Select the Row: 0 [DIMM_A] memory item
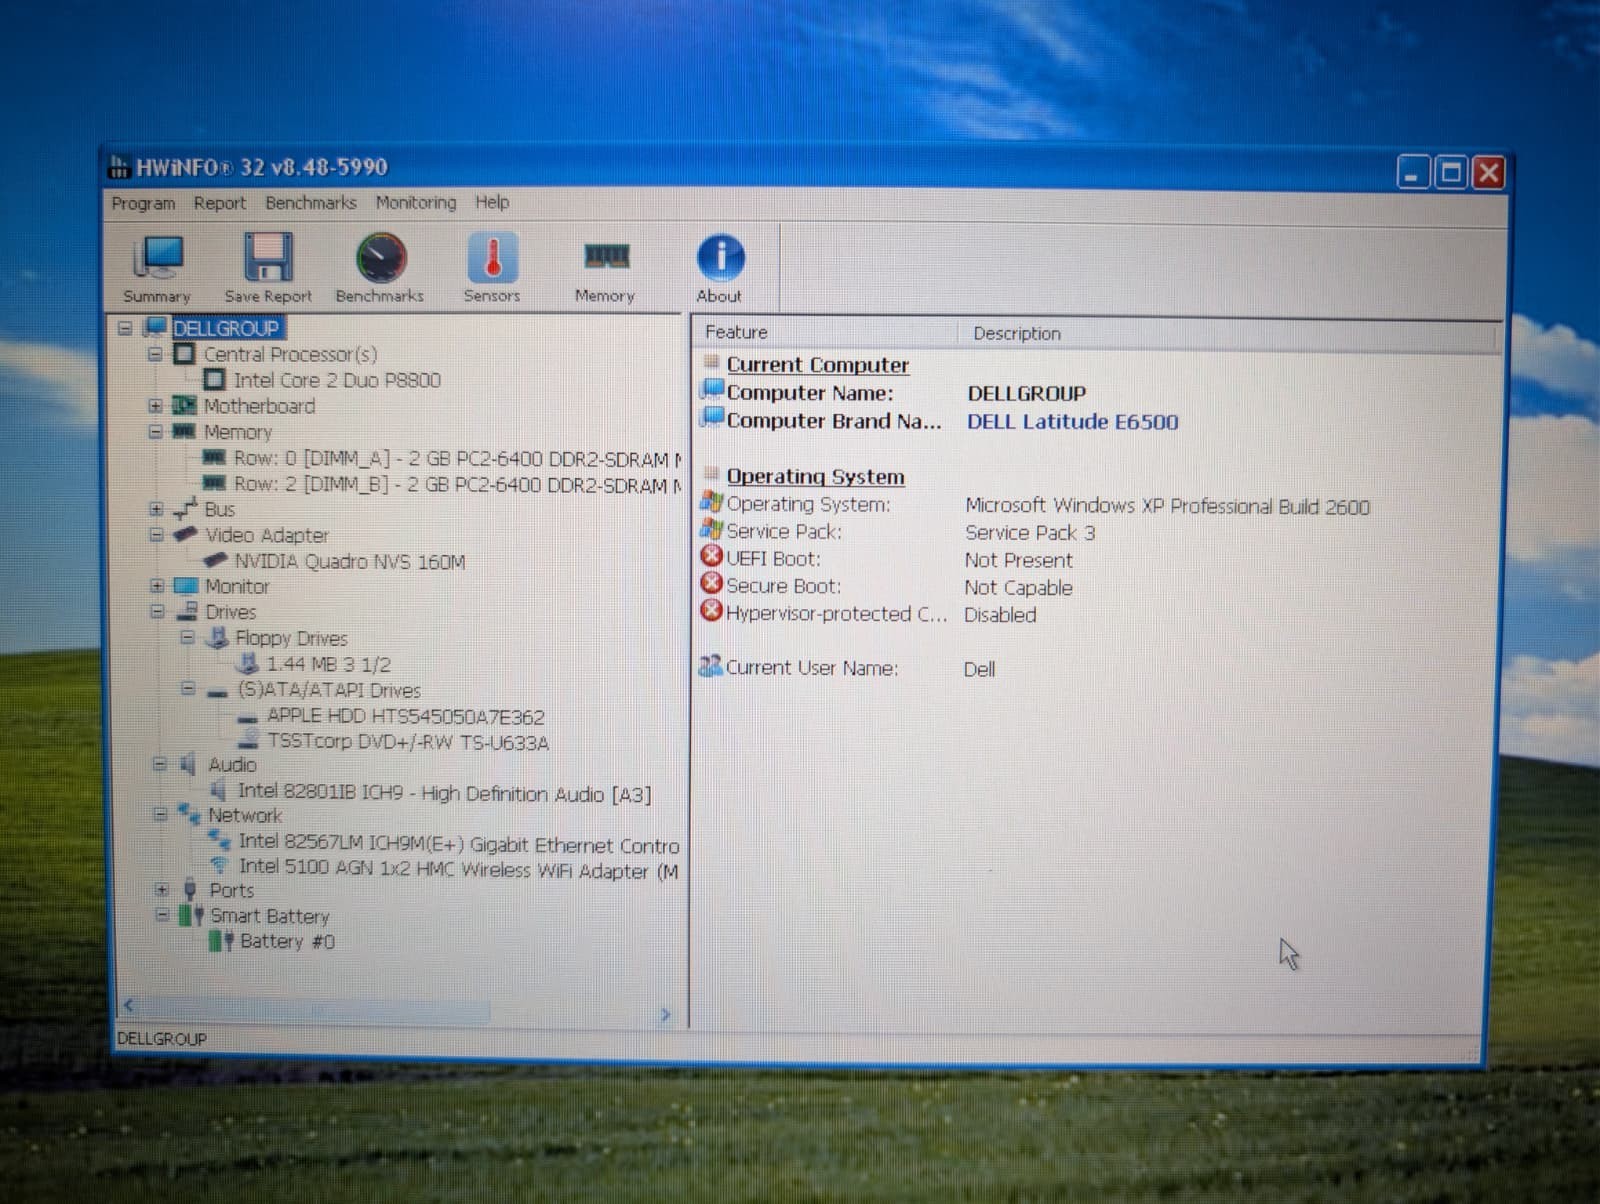Screen dimensions: 1600x1204 point(457,459)
